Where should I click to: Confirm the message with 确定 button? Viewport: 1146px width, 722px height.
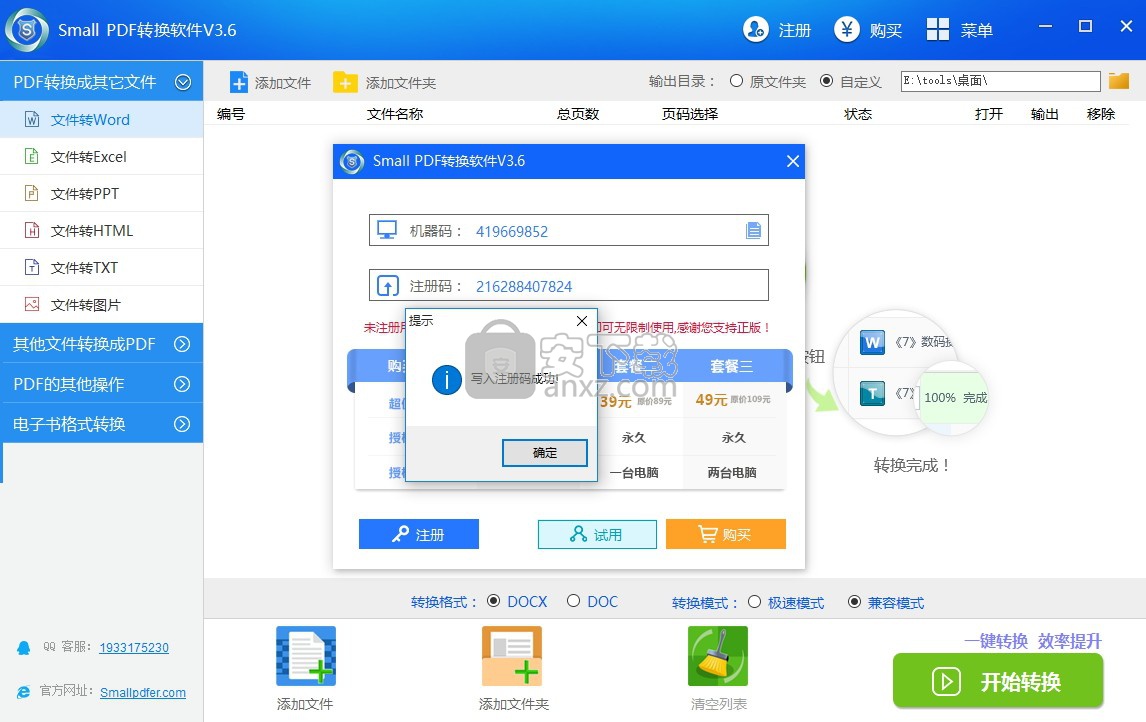coord(544,452)
